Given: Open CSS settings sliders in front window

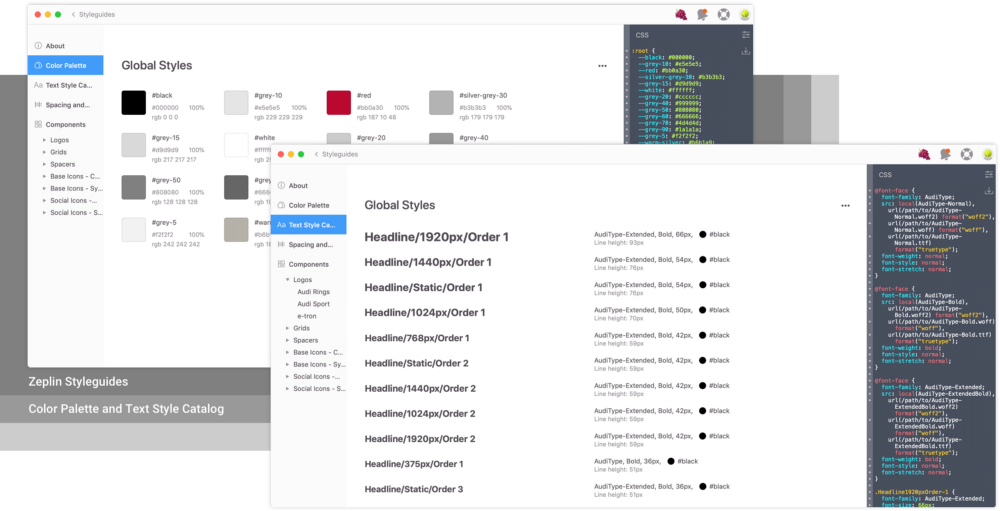Looking at the screenshot, I should click(x=989, y=174).
